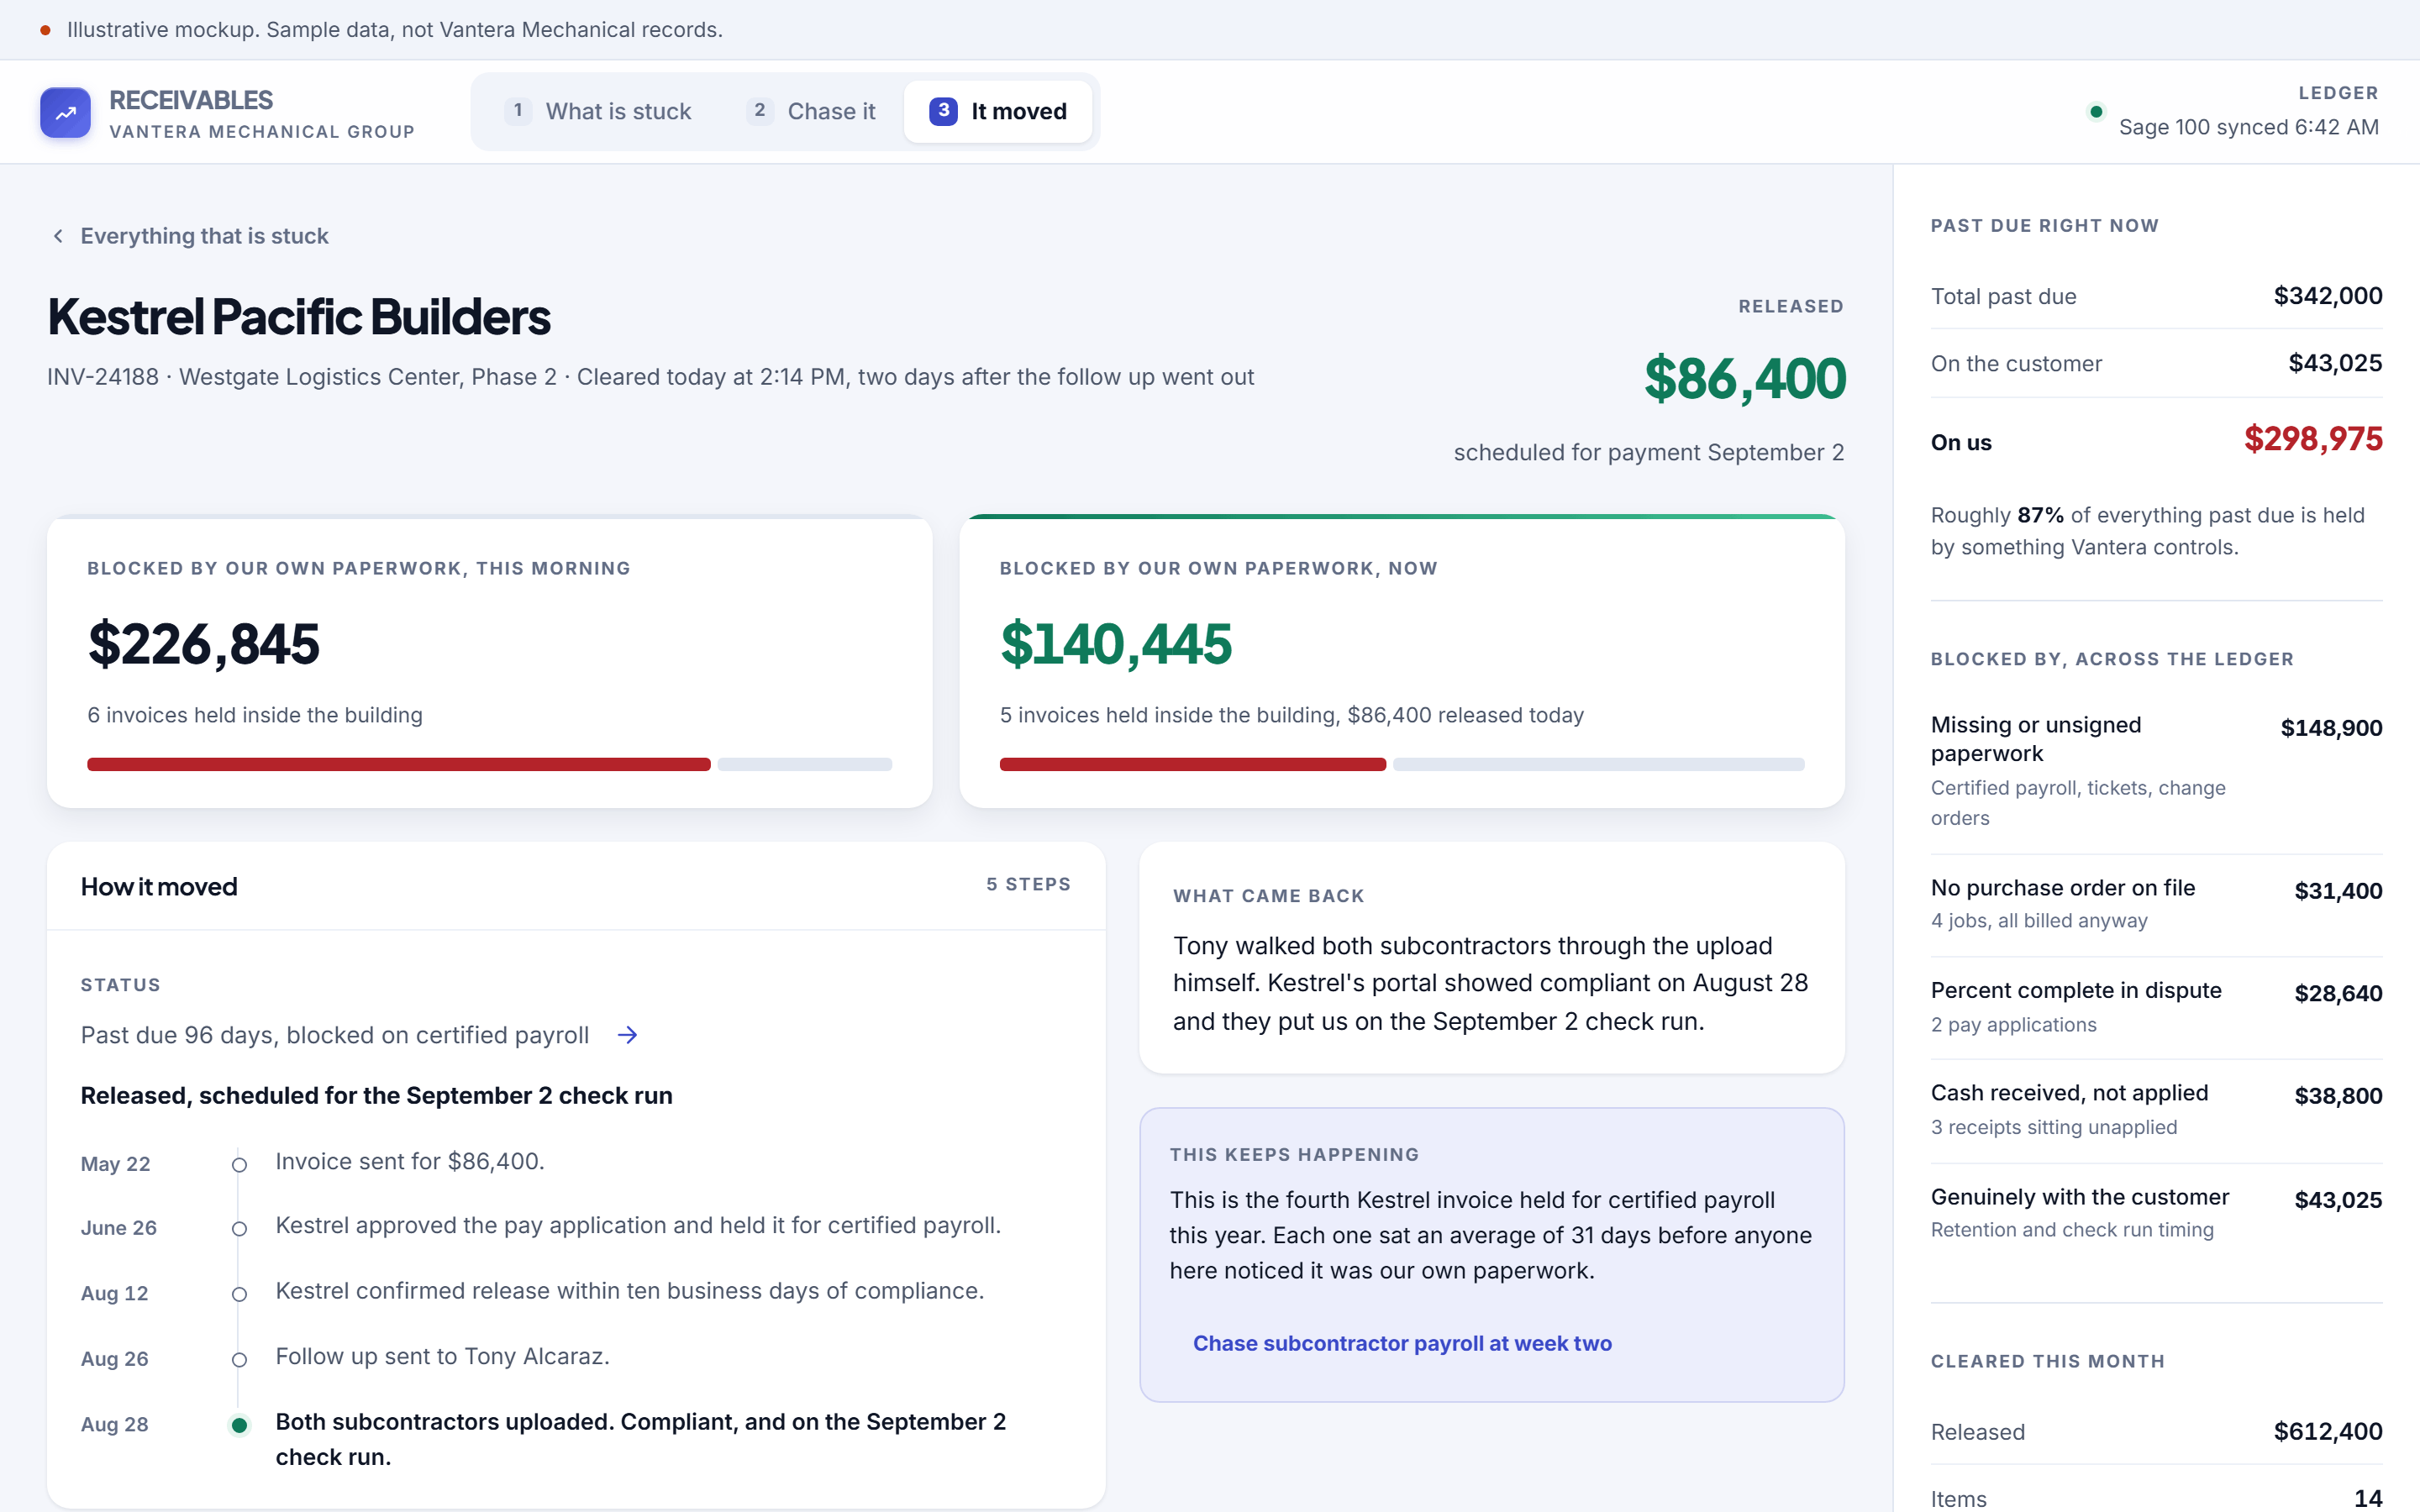Click the green Aug 28 timeline dot
2420x1512 pixels.
(239, 1425)
